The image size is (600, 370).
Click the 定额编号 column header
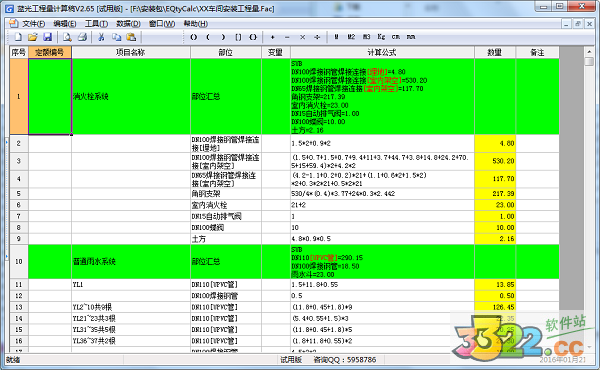50,52
